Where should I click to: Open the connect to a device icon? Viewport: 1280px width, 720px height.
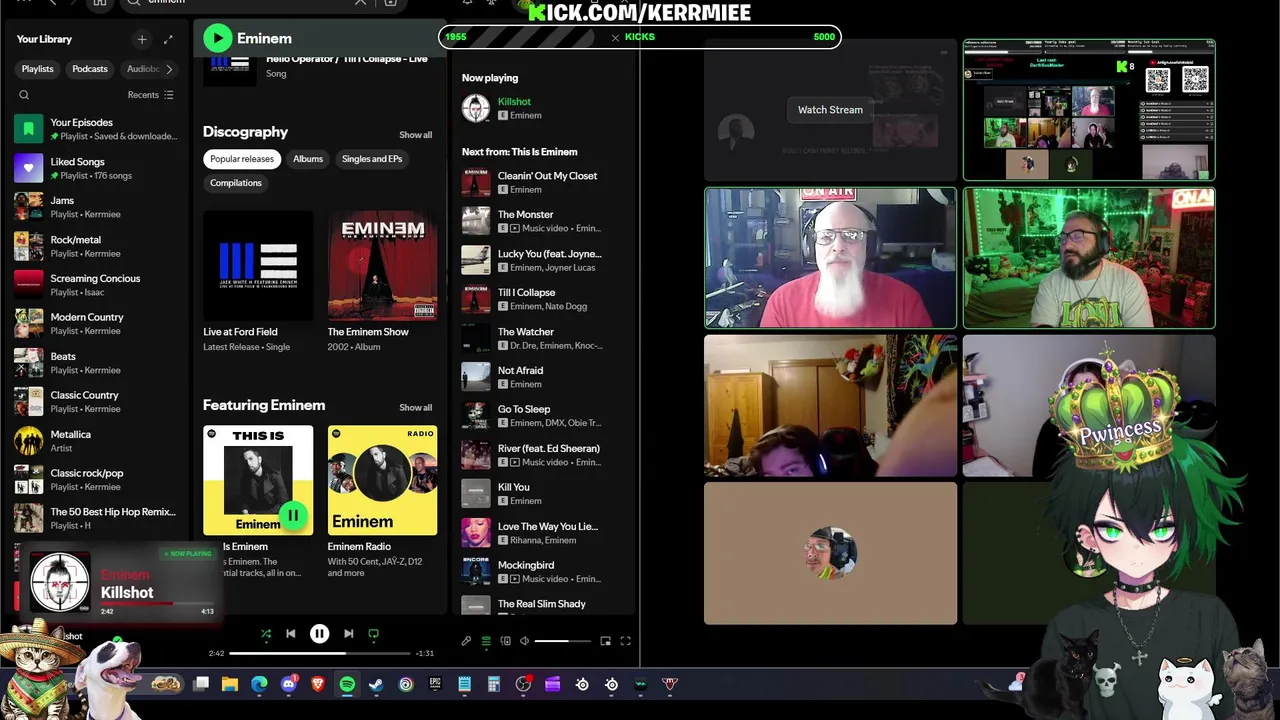coord(505,641)
